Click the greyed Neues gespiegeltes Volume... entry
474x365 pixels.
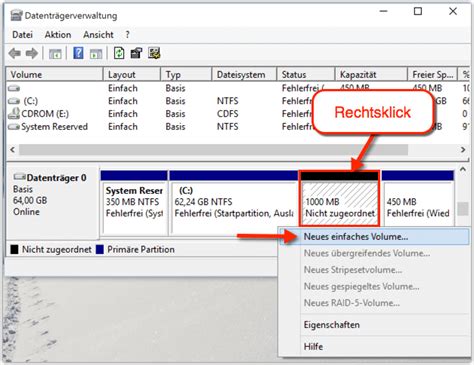point(373,286)
